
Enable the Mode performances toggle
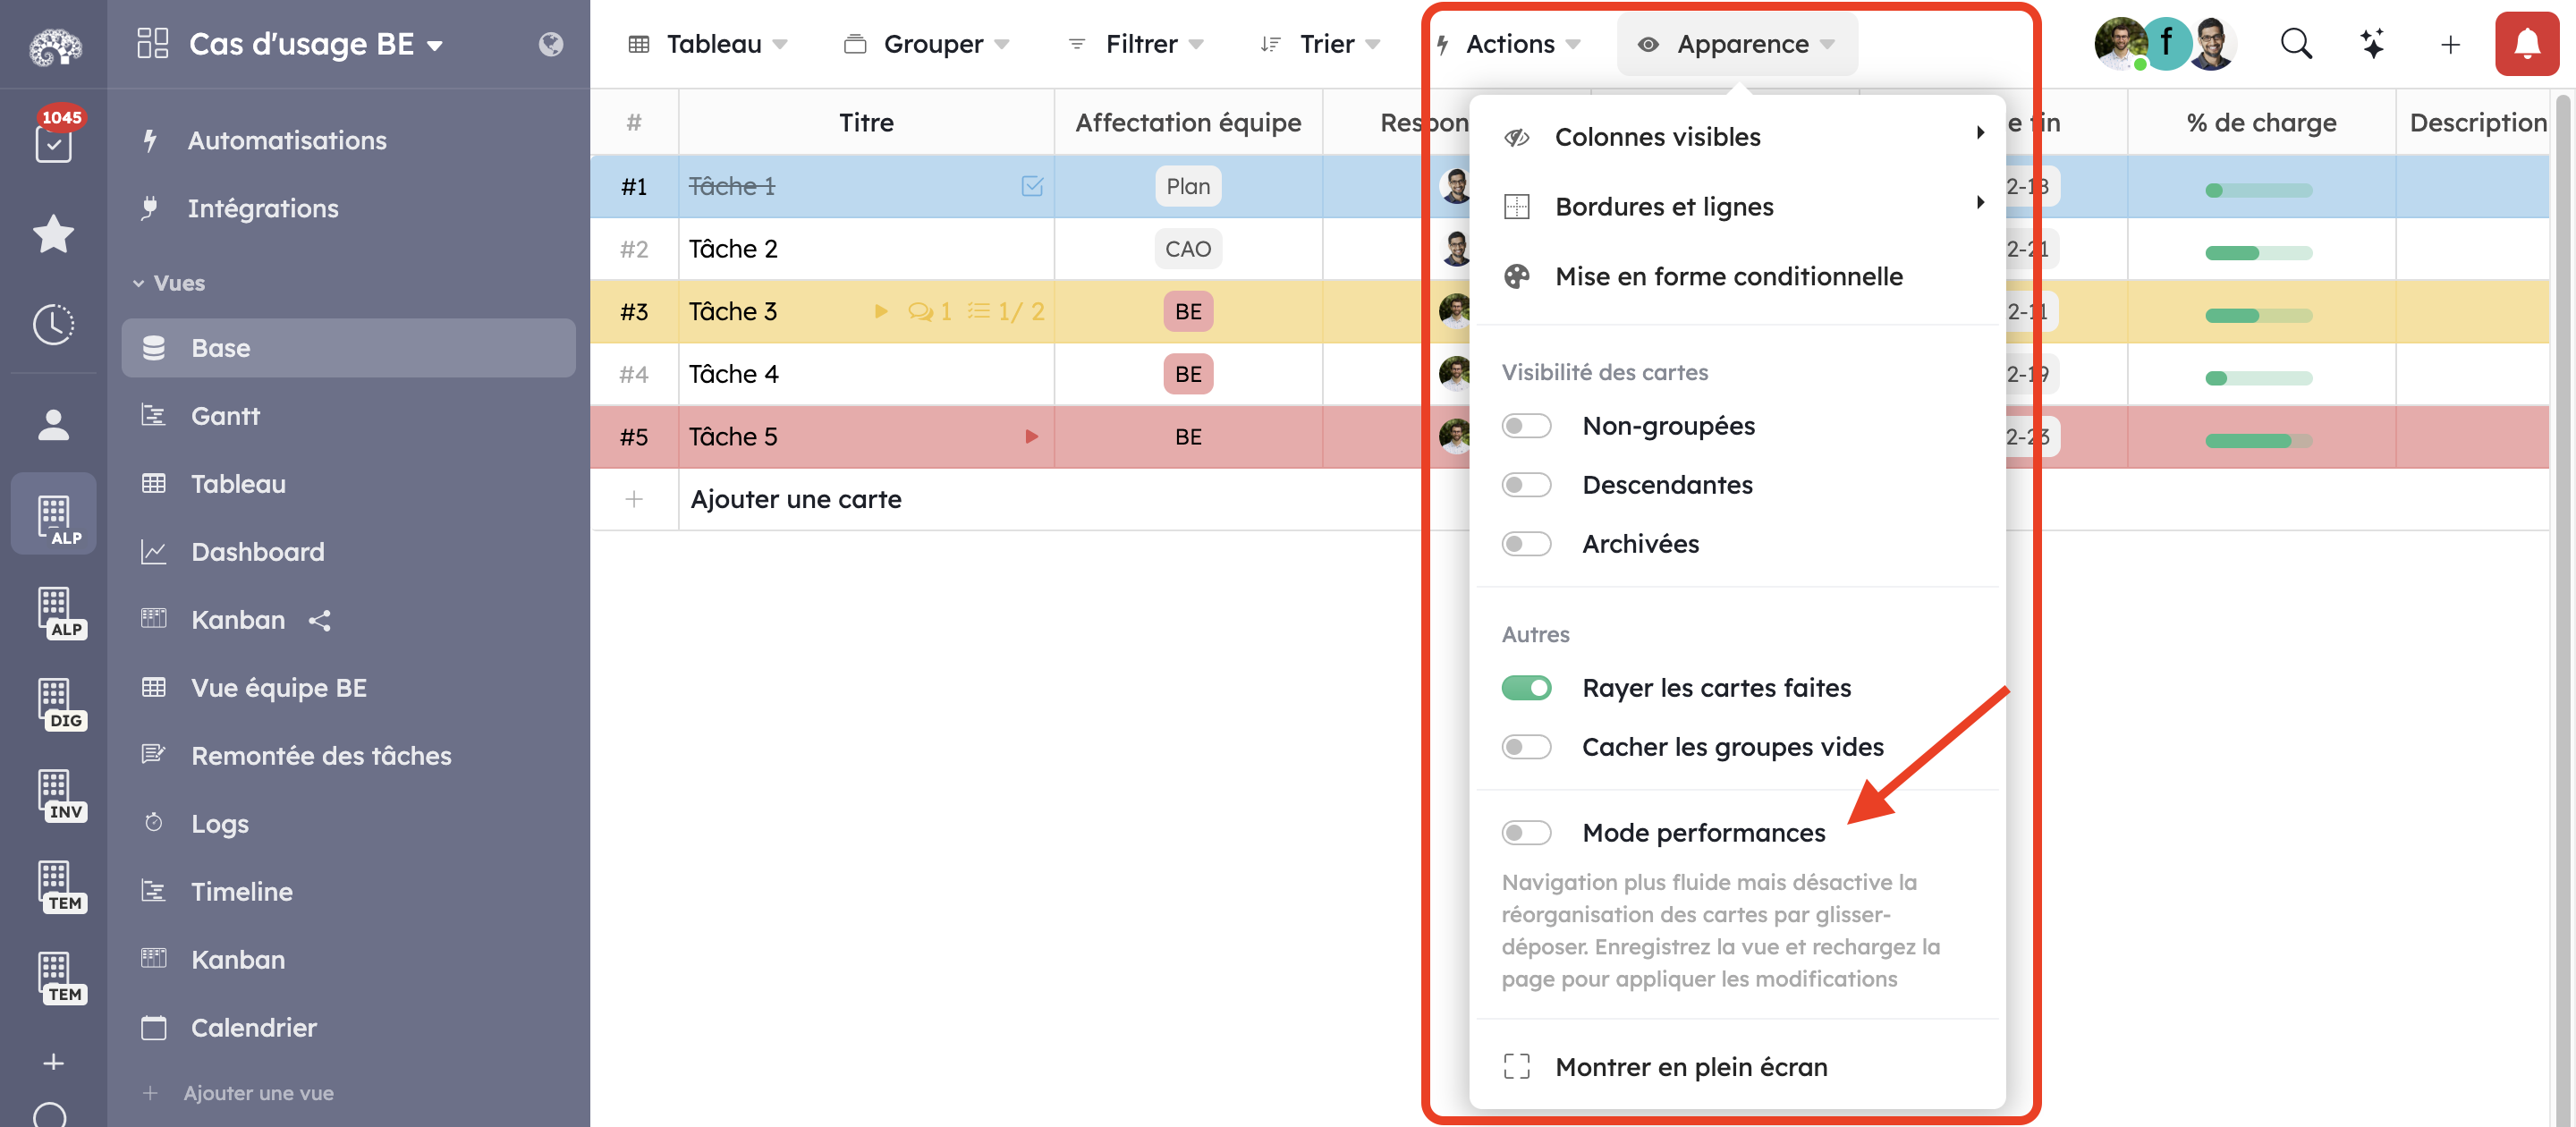coord(1526,833)
